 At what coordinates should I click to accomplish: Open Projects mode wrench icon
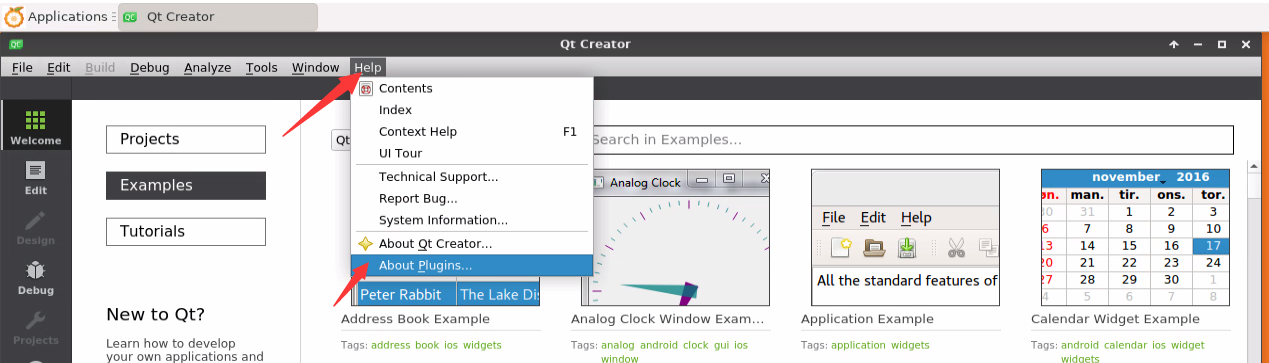coord(35,327)
